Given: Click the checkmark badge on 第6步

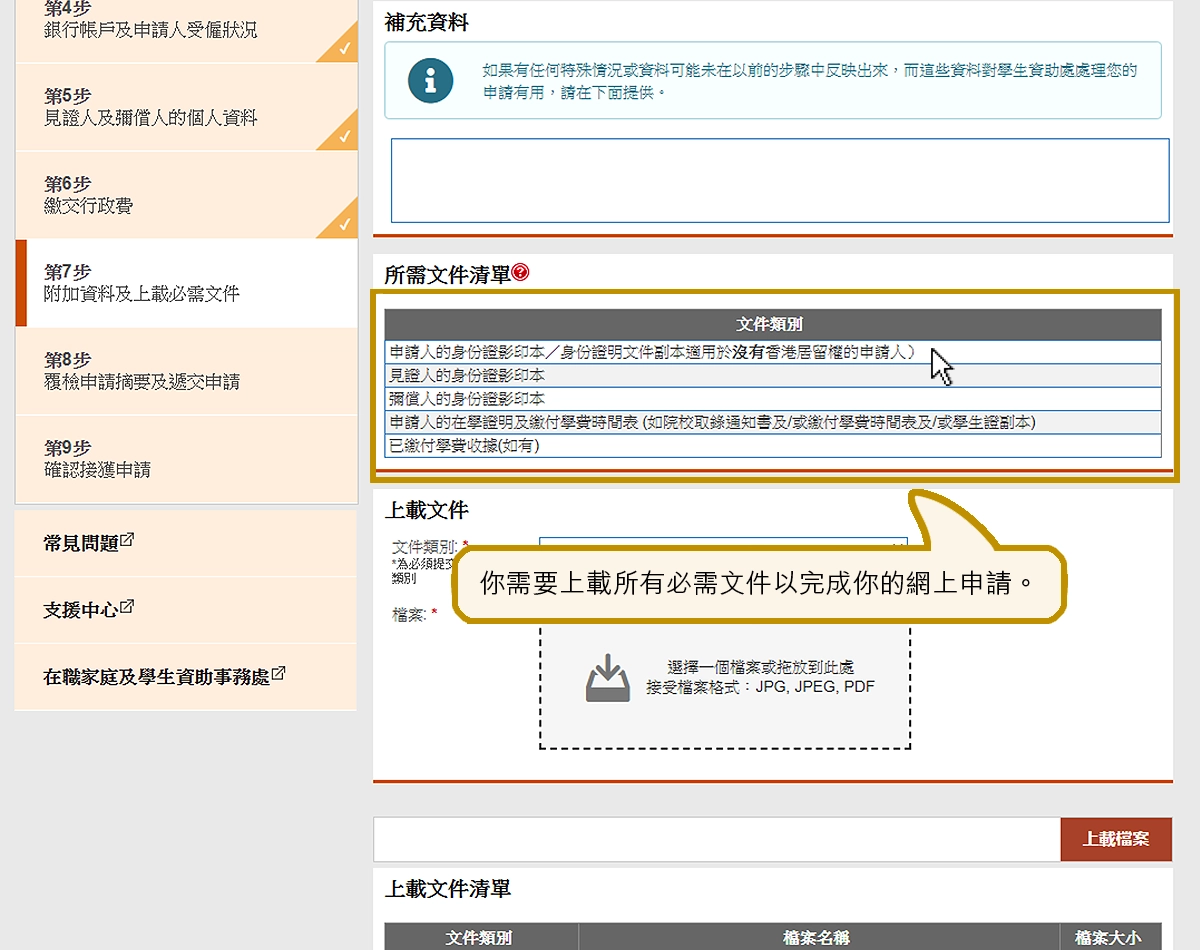Looking at the screenshot, I should point(343,222).
